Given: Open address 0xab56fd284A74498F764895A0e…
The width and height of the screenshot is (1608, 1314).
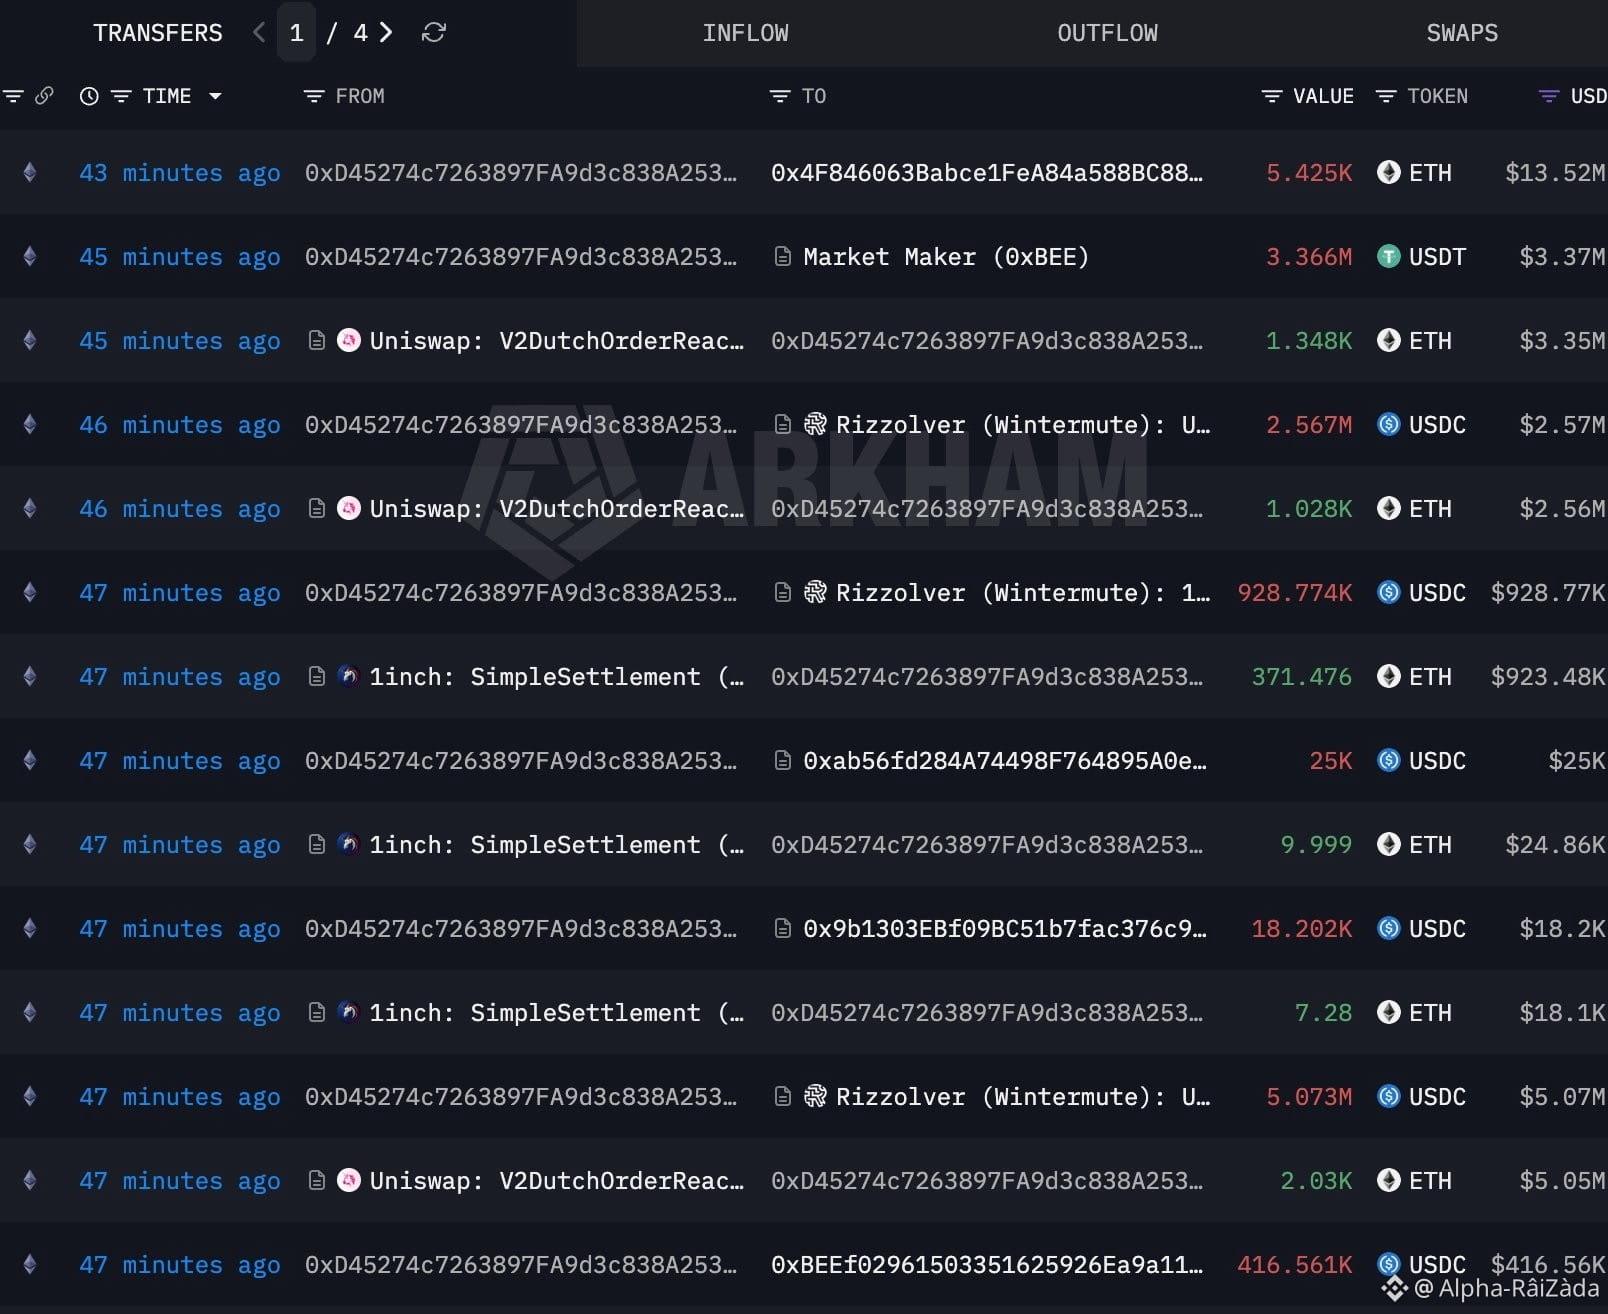Looking at the screenshot, I should point(1005,760).
